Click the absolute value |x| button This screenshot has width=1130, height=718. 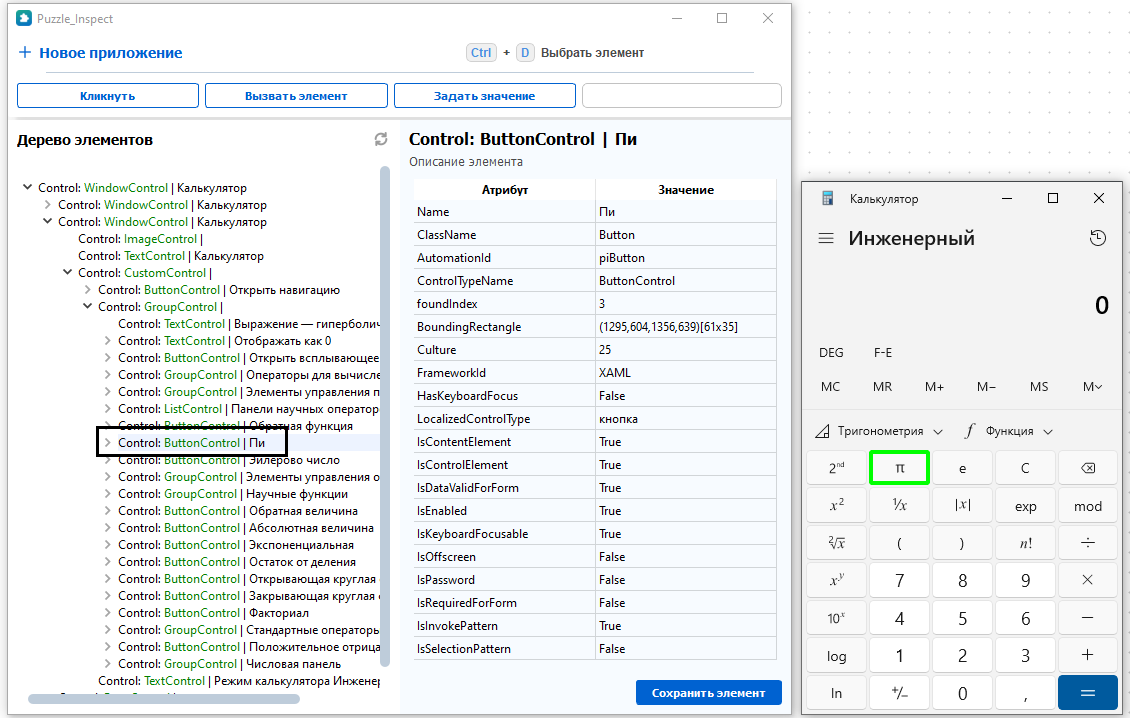click(x=962, y=506)
